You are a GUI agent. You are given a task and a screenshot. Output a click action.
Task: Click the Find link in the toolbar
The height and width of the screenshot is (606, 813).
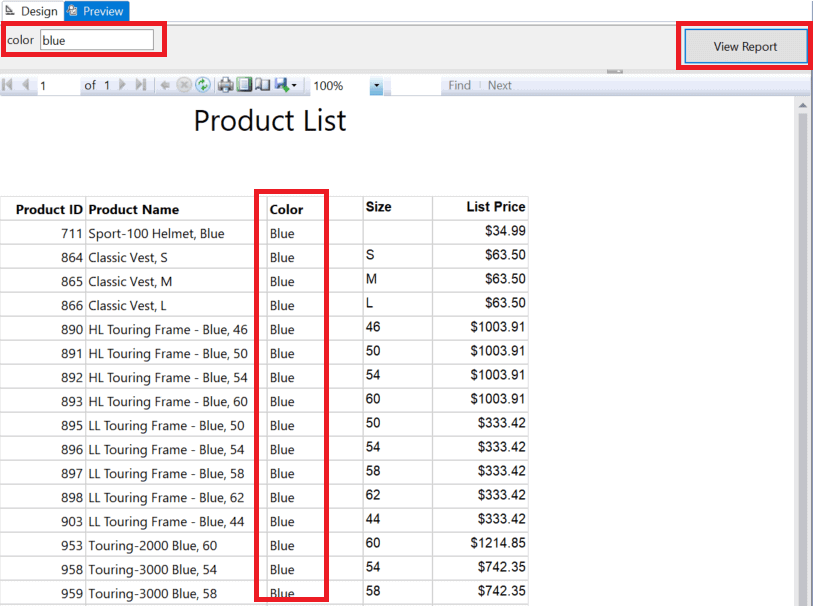pyautogui.click(x=459, y=86)
